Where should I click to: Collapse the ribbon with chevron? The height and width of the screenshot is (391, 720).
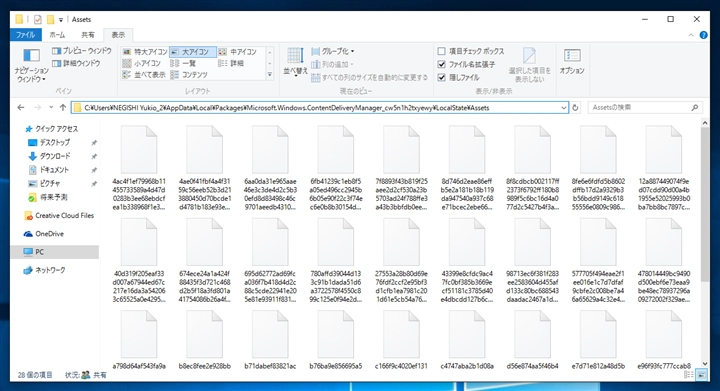coord(691,35)
